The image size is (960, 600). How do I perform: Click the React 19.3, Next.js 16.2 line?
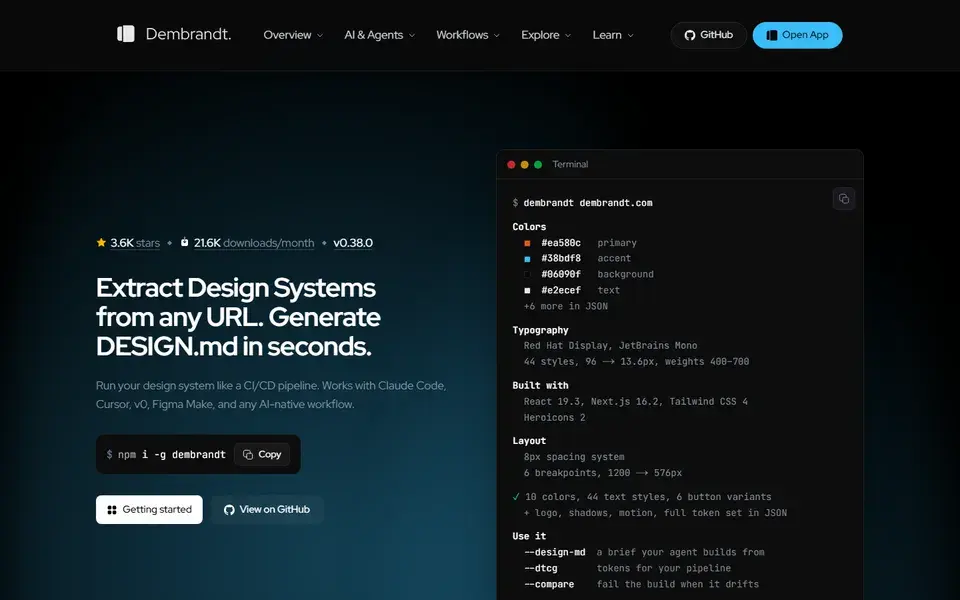coord(636,402)
